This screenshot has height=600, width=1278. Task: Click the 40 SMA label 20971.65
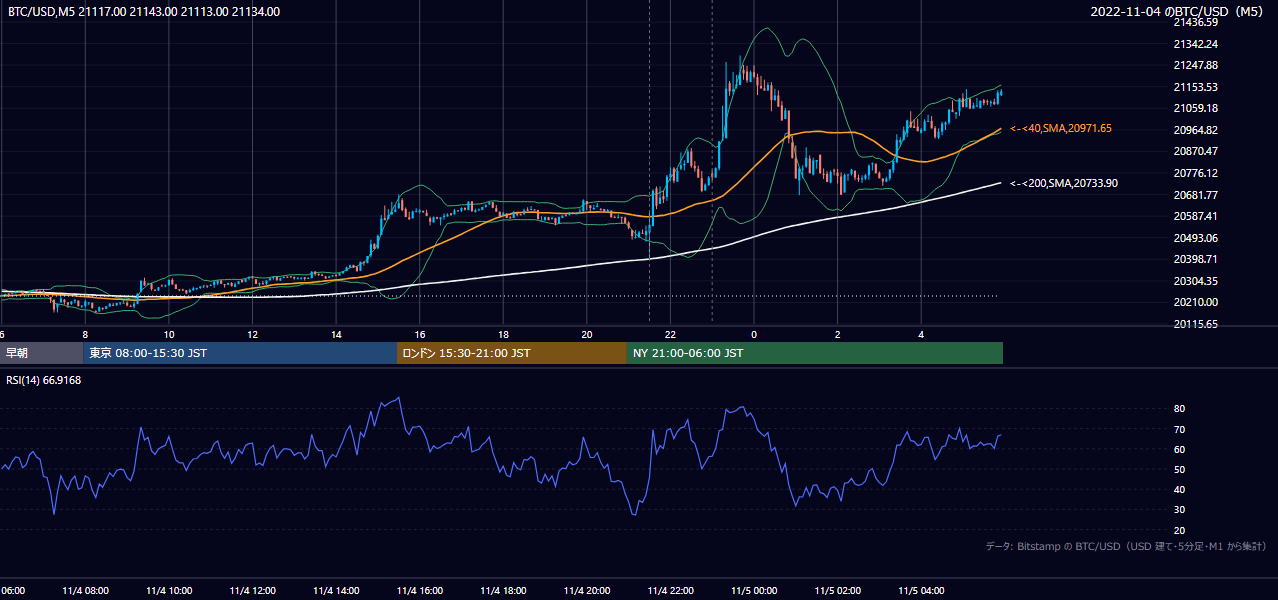tap(1061, 128)
